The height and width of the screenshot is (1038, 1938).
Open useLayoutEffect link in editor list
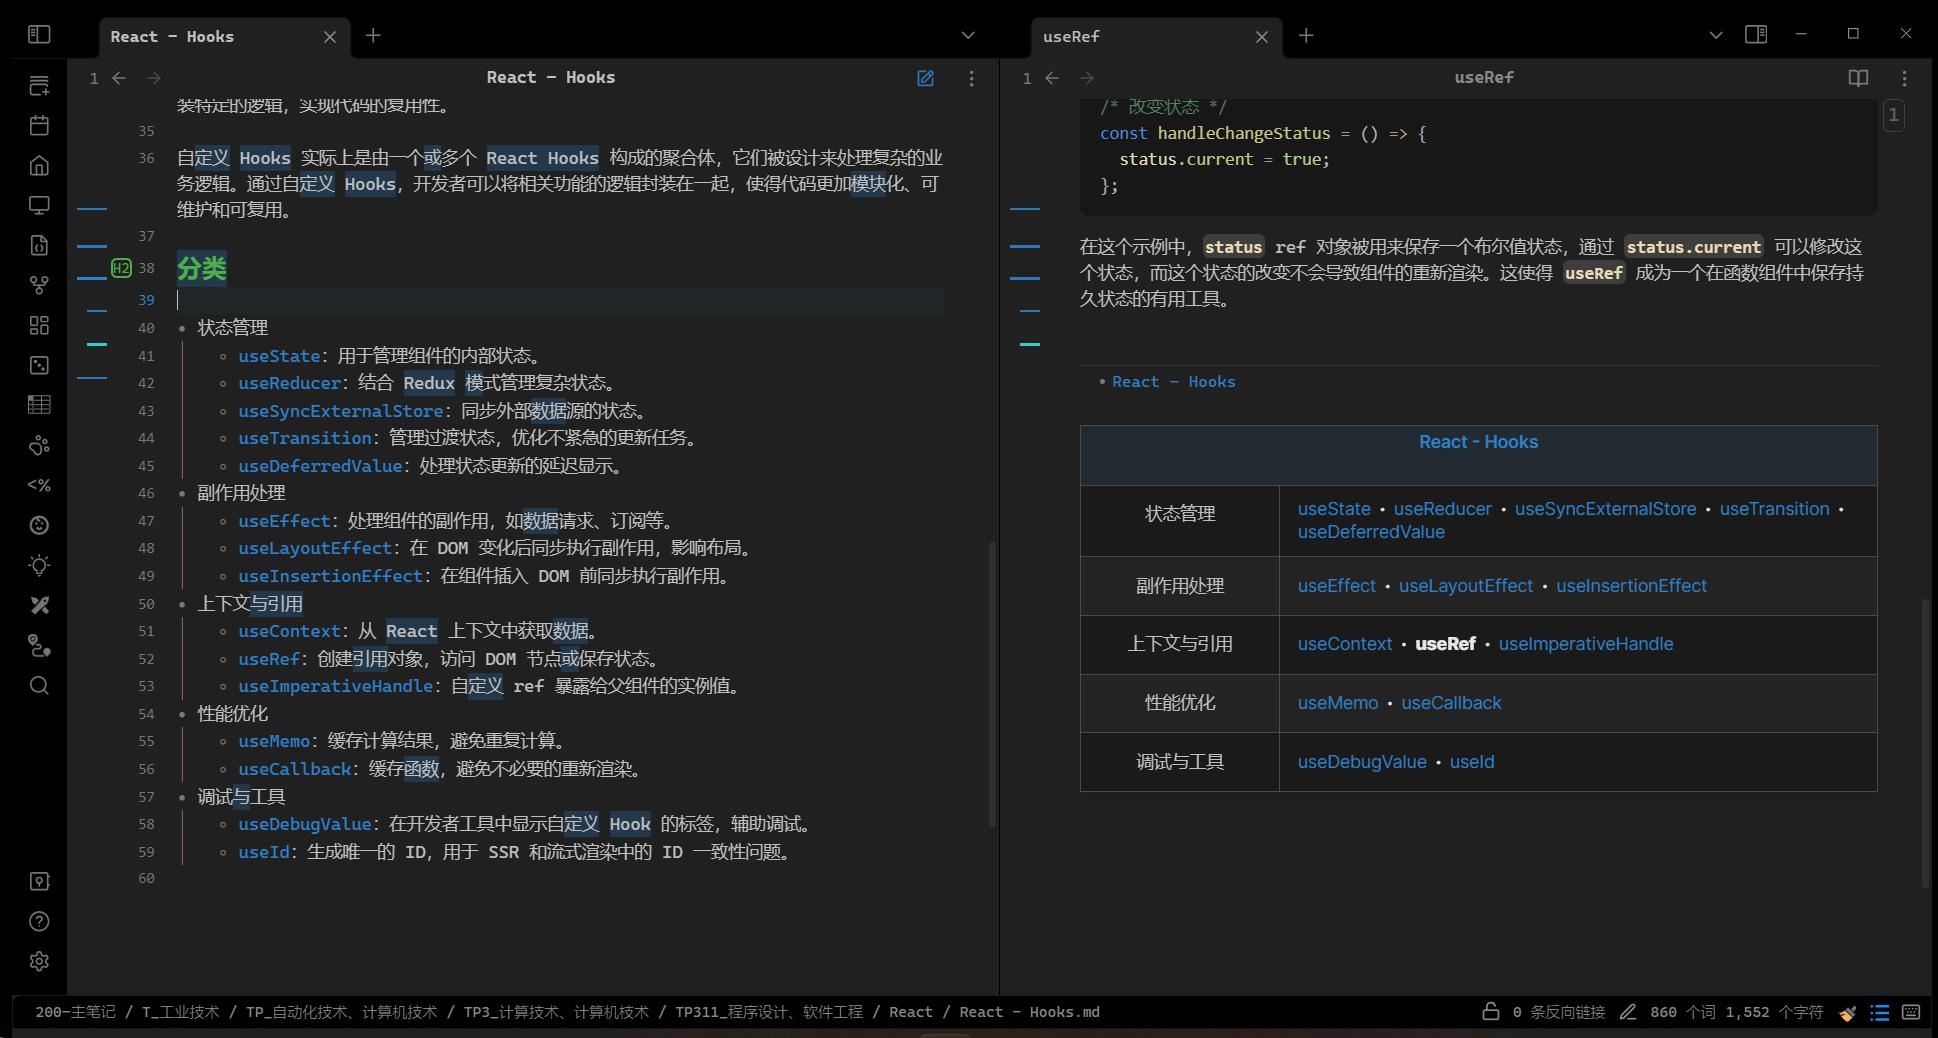[315, 548]
